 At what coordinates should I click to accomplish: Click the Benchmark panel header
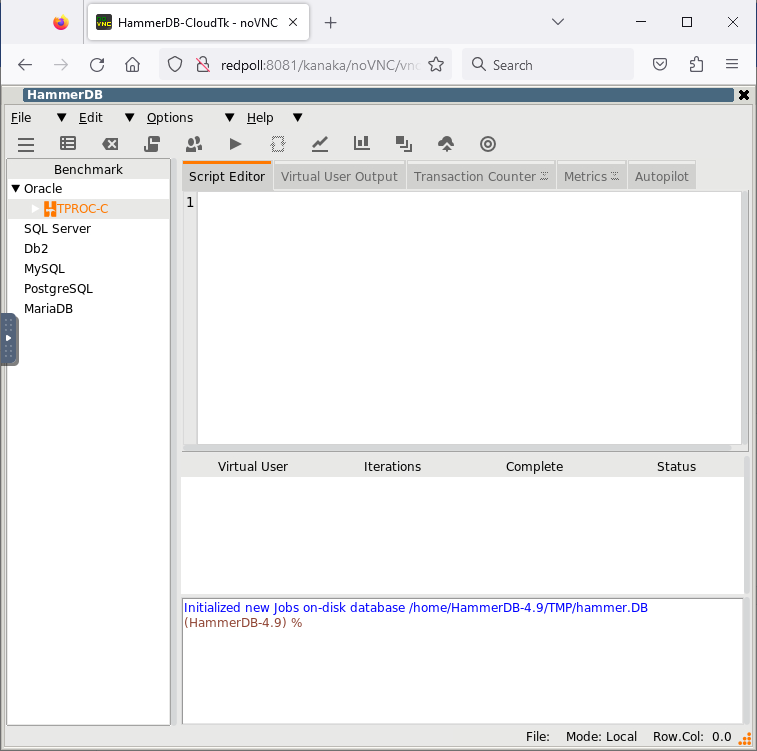coord(88,169)
